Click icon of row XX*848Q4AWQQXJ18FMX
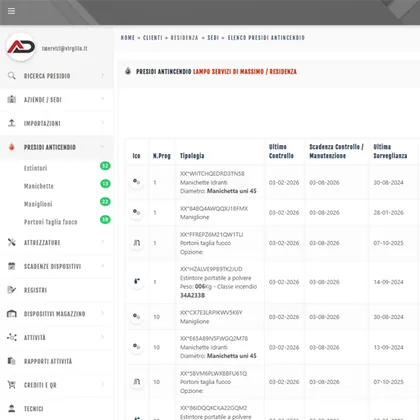This screenshot has width=420, height=420. coord(136,212)
